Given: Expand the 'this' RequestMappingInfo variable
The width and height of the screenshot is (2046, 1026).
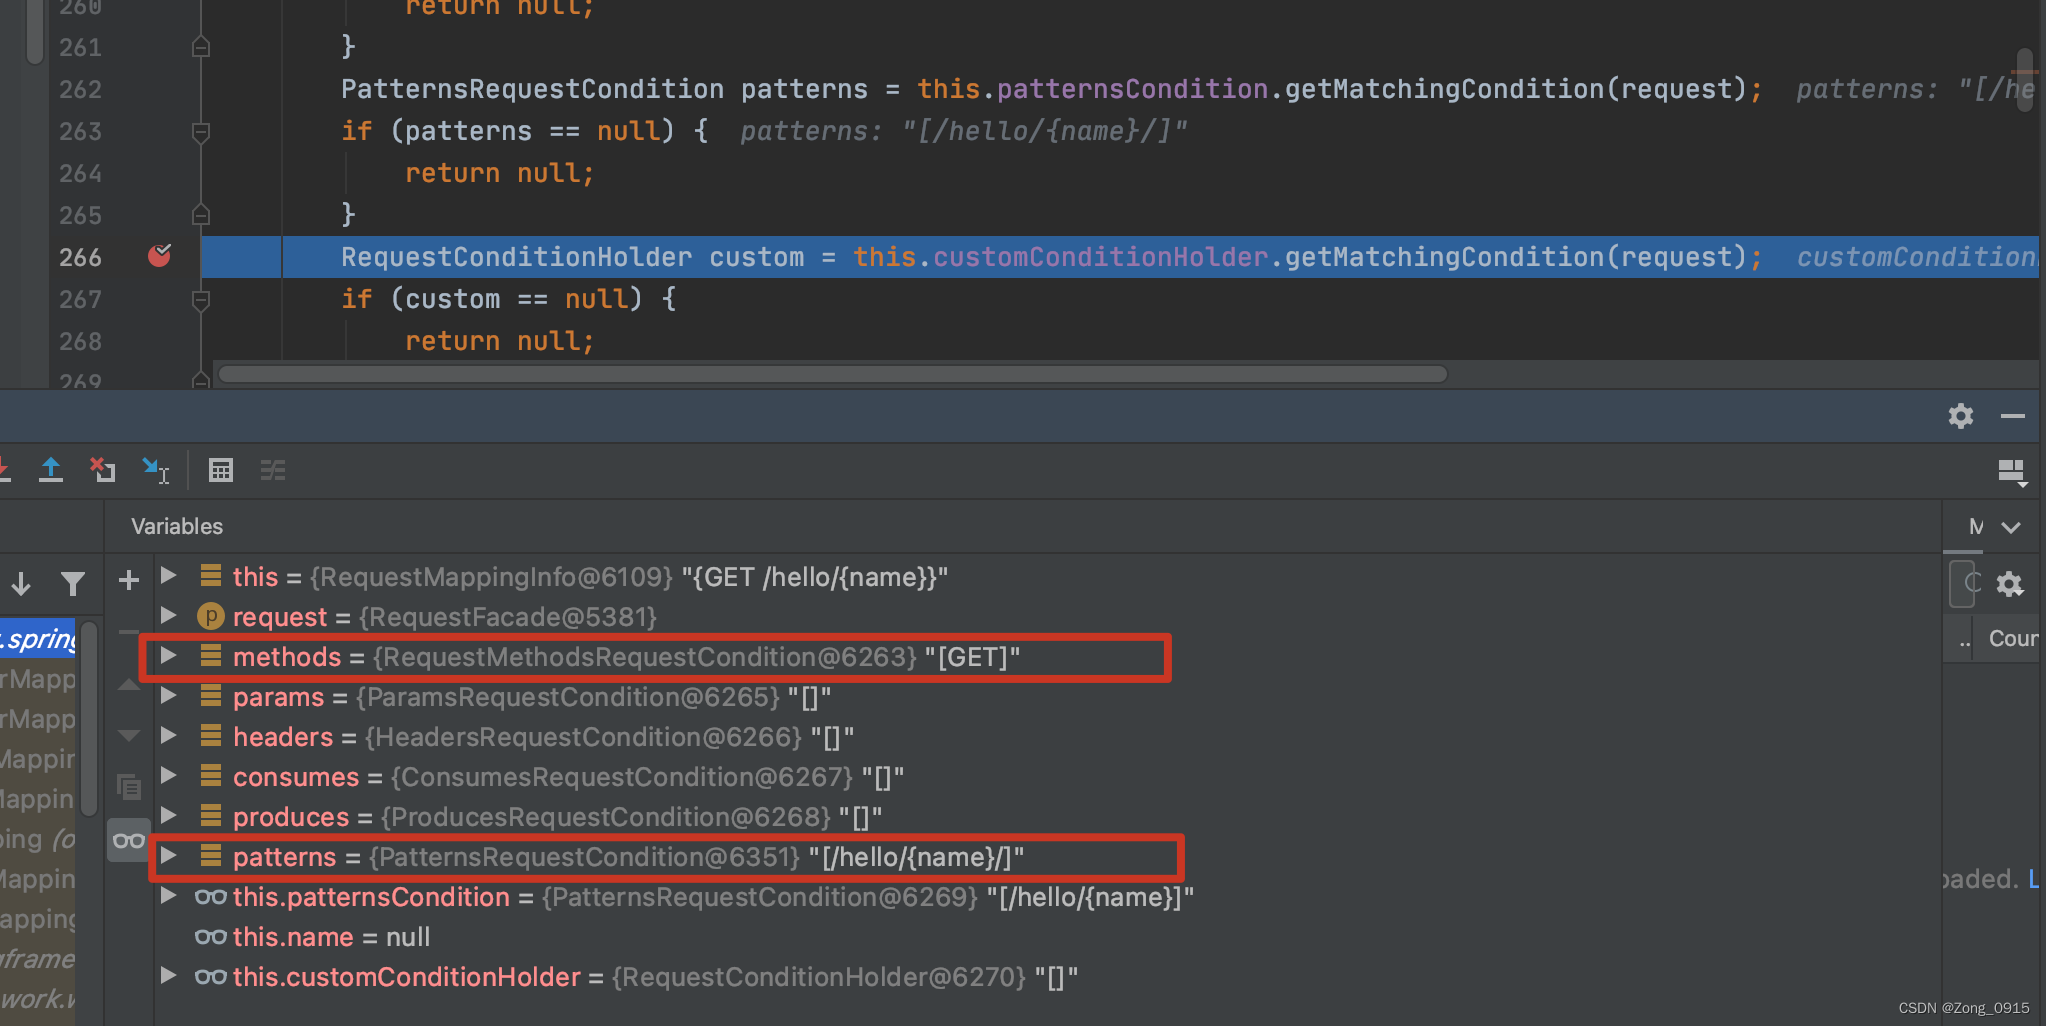Looking at the screenshot, I should 169,575.
